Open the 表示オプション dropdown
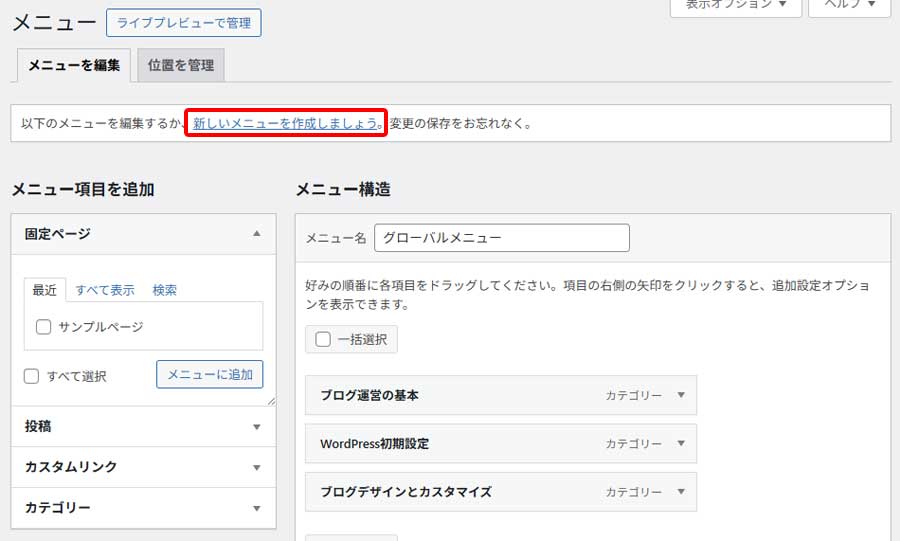900x541 pixels. pos(735,5)
